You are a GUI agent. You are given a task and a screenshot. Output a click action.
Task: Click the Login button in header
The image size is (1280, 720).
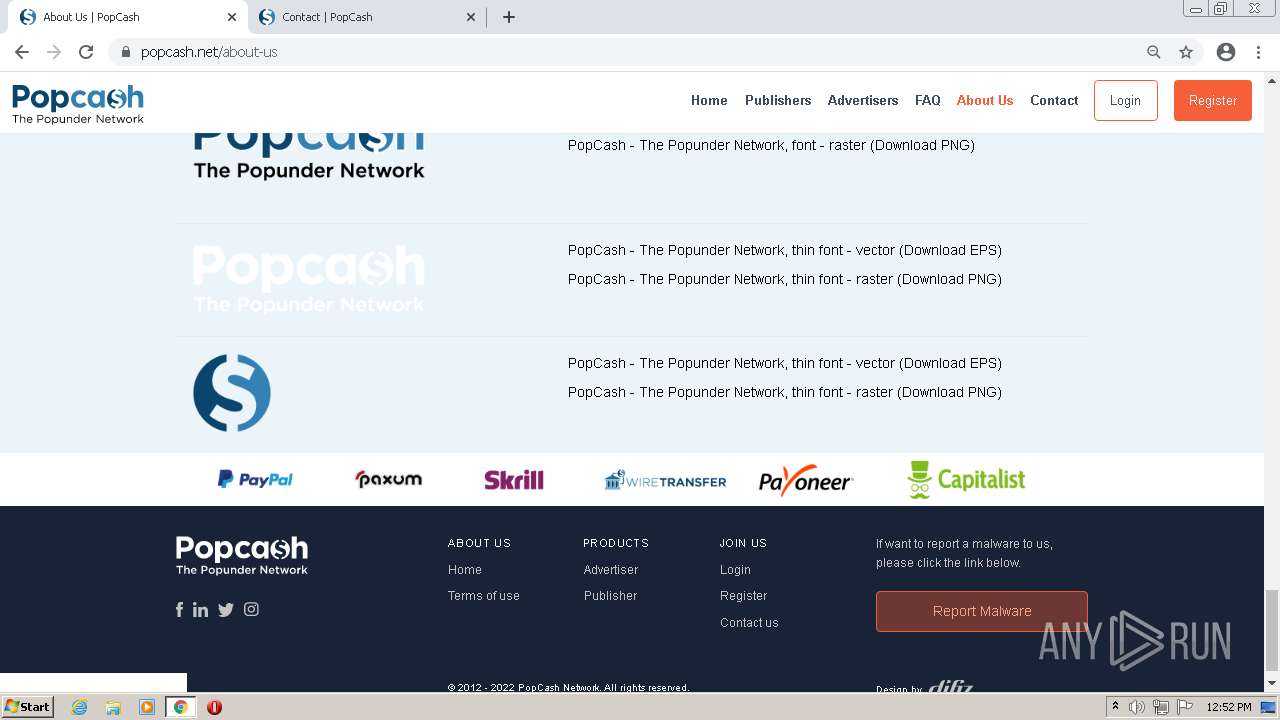(1125, 100)
